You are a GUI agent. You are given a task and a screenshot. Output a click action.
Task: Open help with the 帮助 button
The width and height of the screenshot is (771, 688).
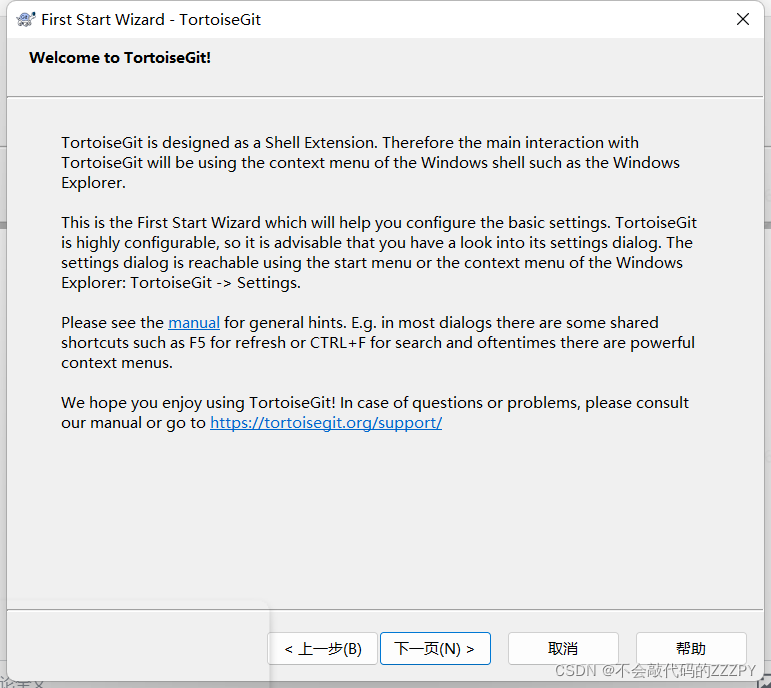click(691, 649)
